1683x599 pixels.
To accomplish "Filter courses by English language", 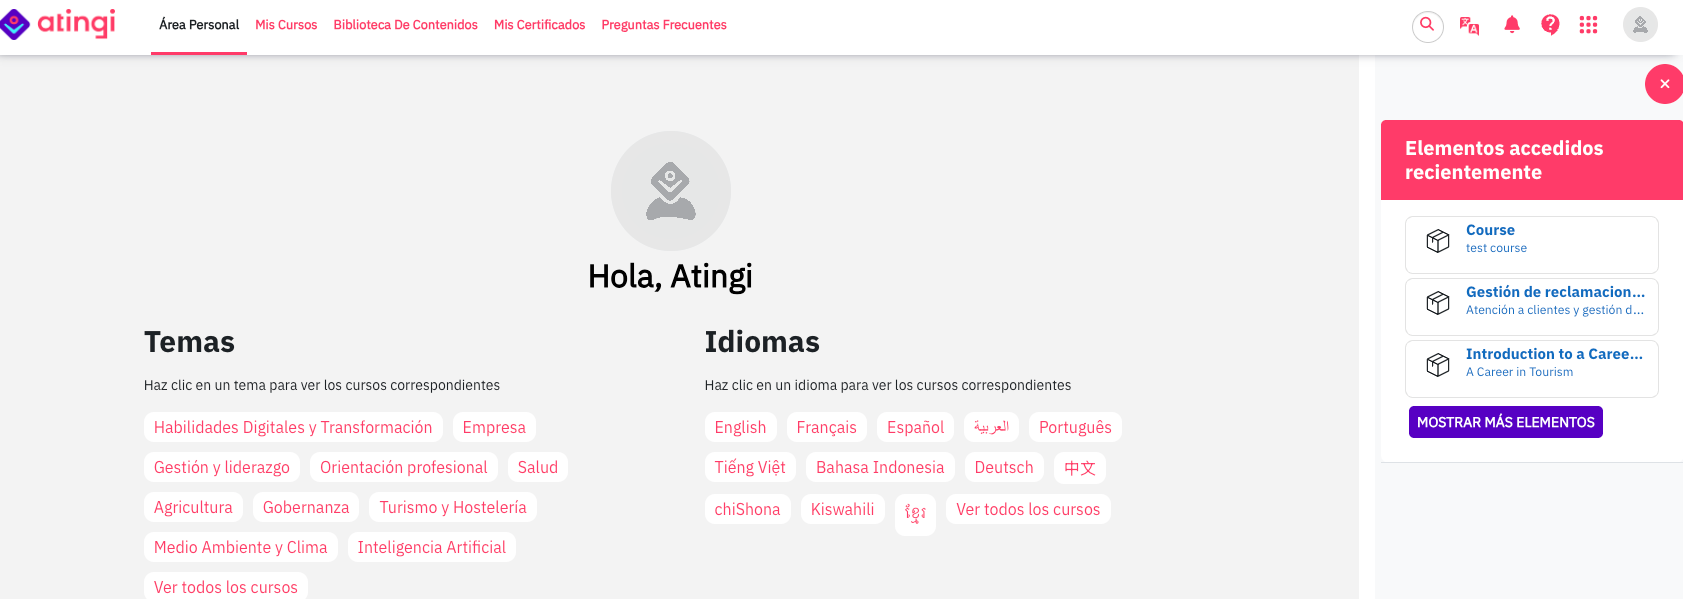I will point(740,427).
